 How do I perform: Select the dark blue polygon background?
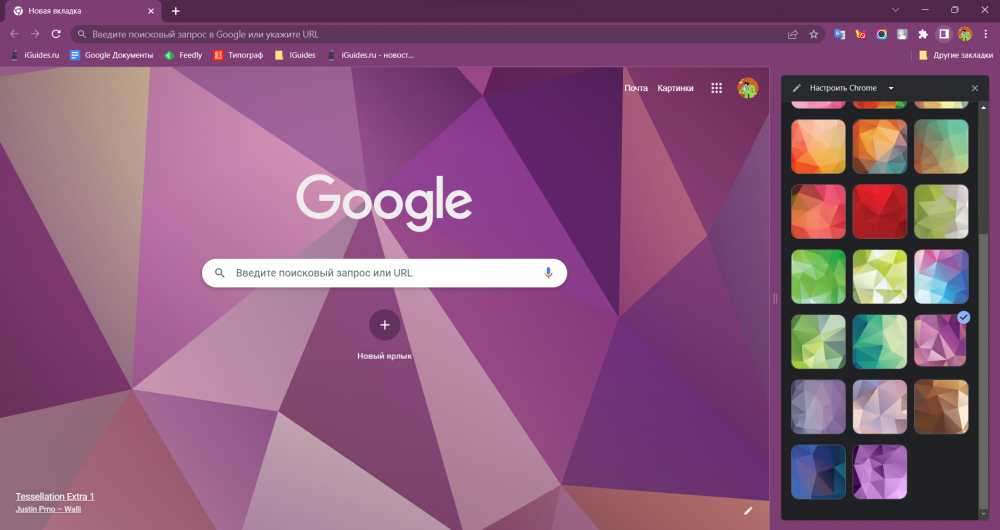click(x=818, y=472)
